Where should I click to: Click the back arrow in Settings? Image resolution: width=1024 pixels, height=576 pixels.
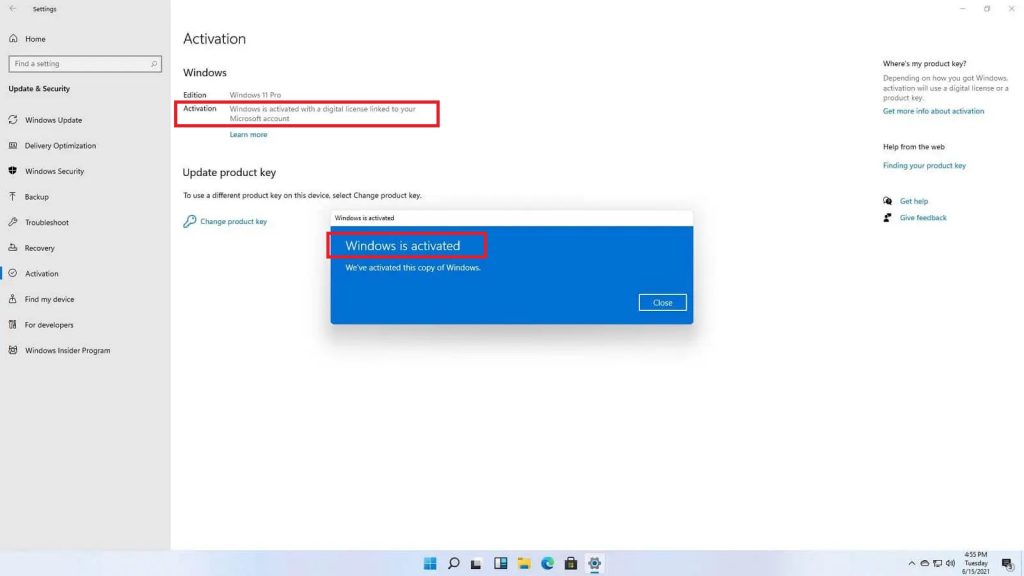coord(13,9)
